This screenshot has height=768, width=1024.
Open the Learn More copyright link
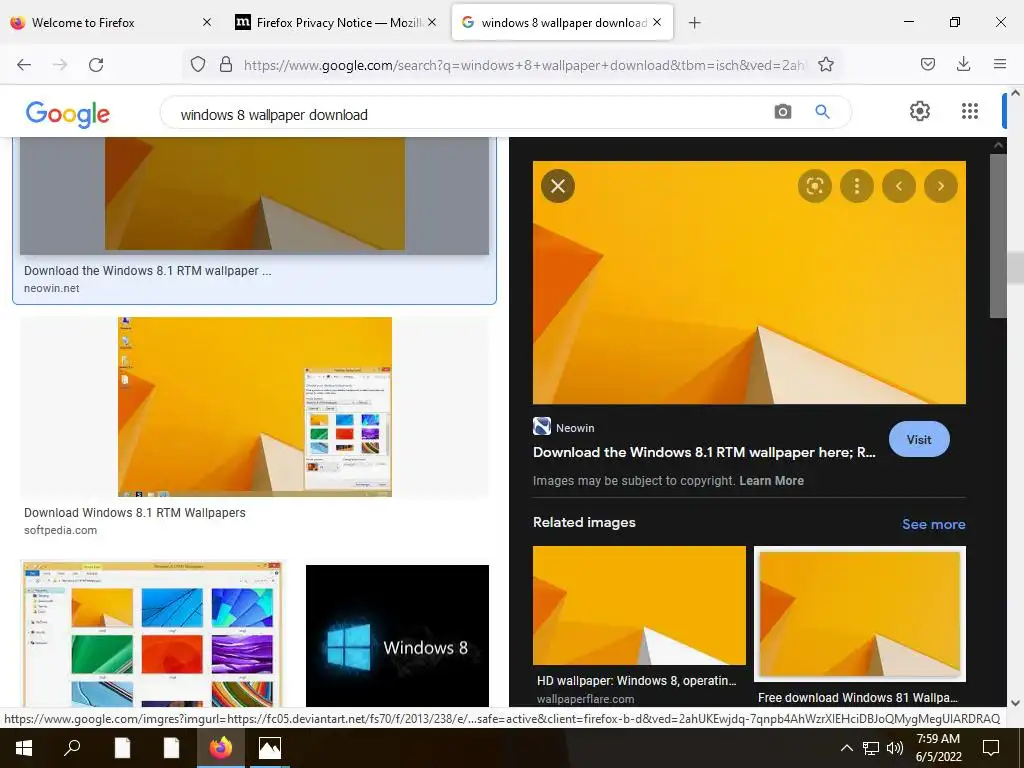[771, 481]
